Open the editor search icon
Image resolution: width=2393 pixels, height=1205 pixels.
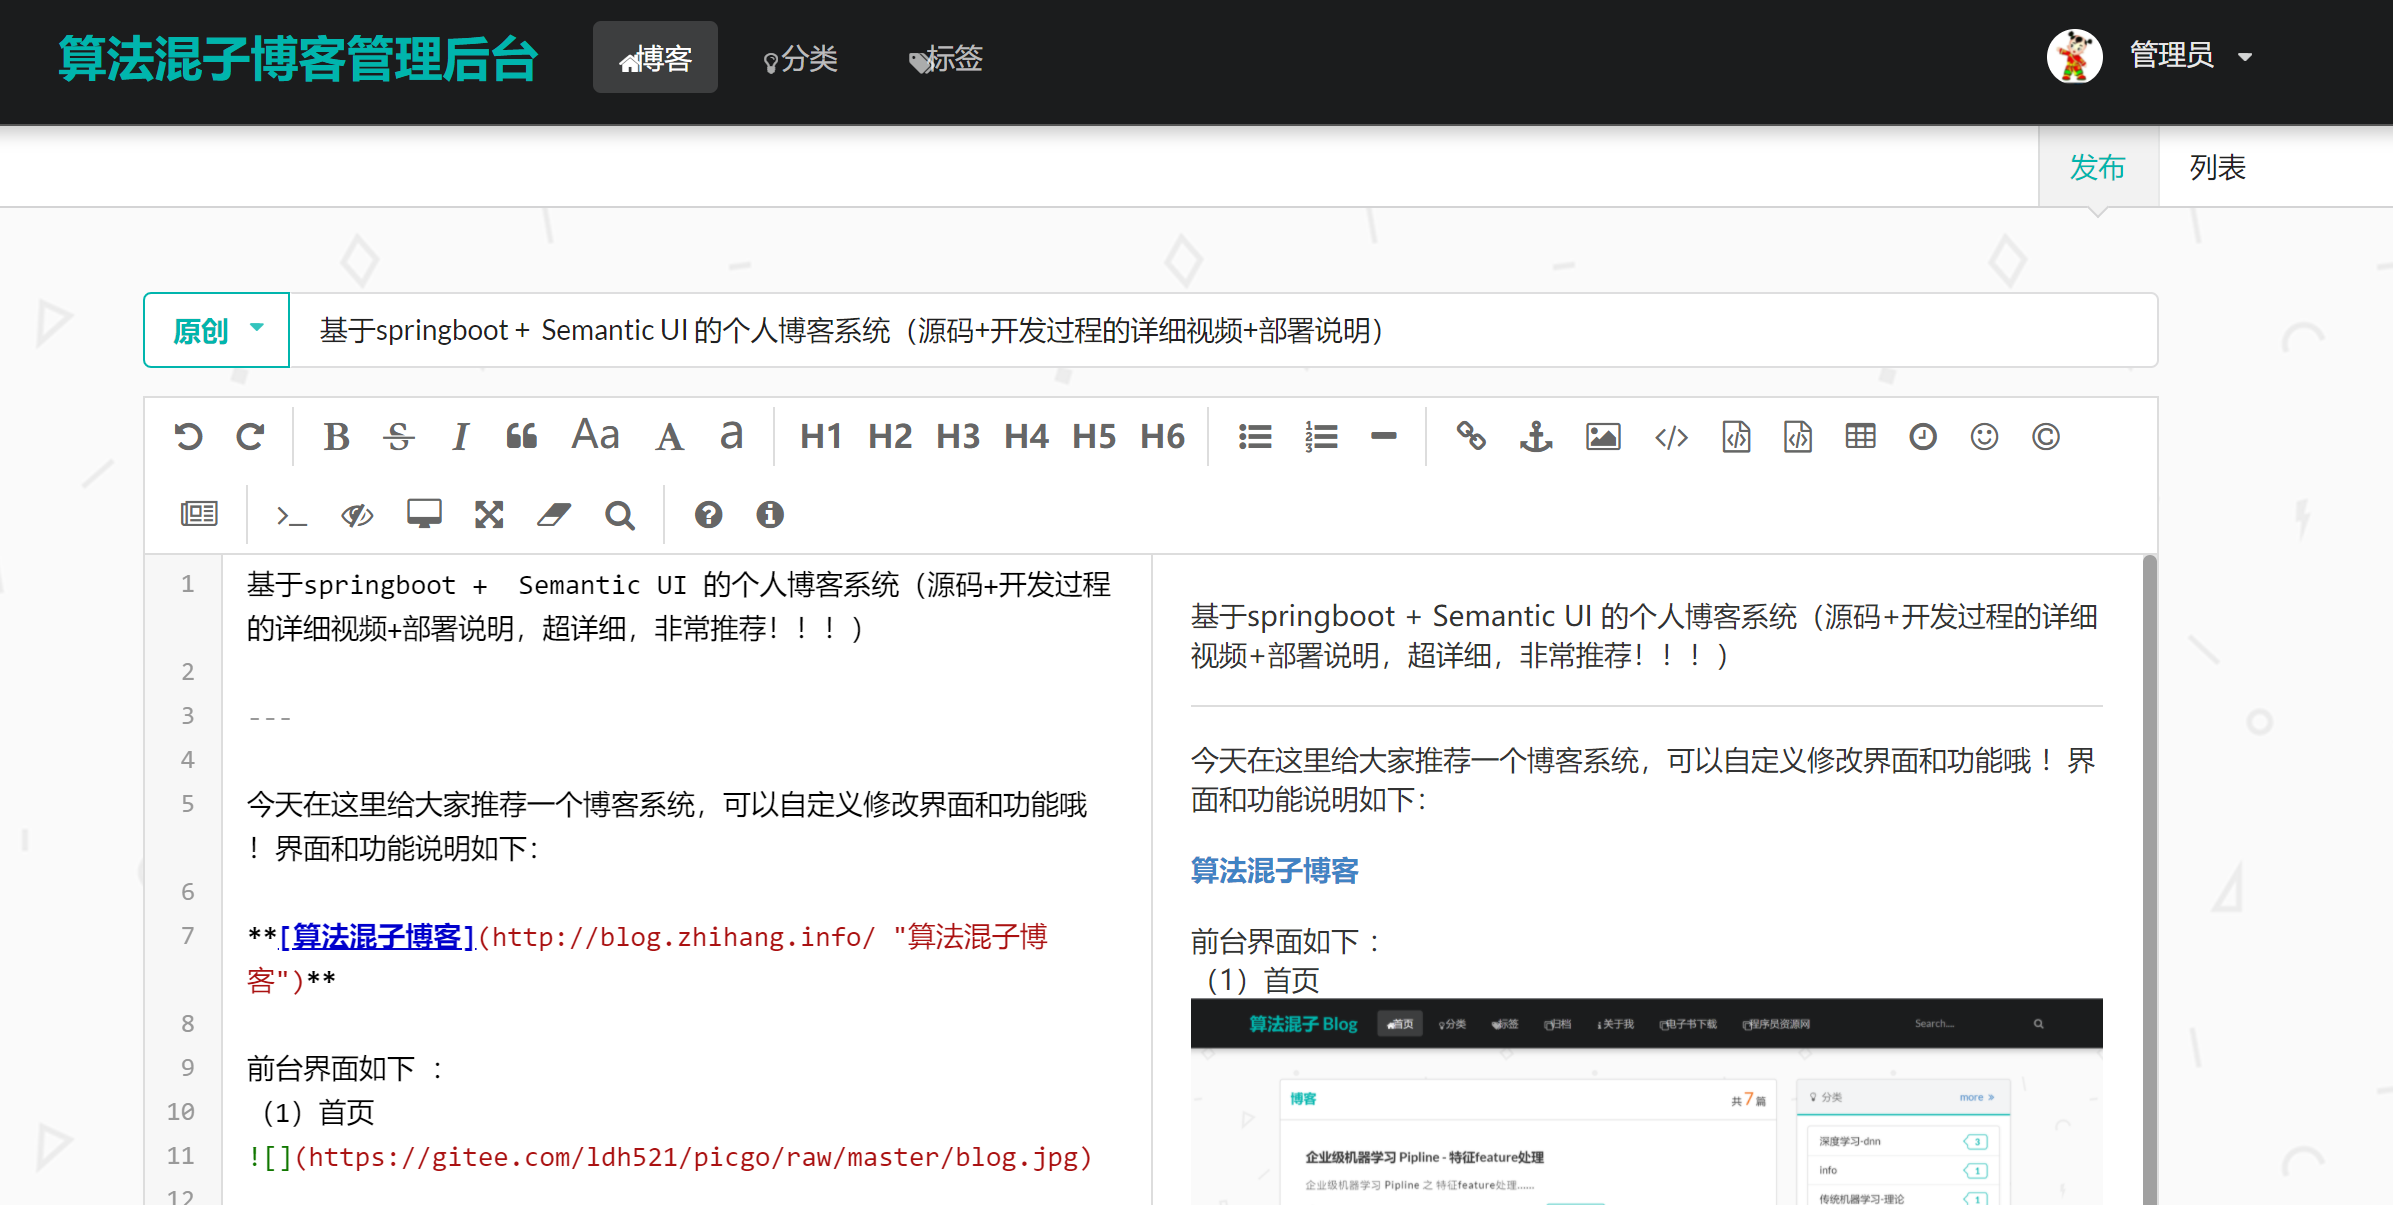point(620,514)
